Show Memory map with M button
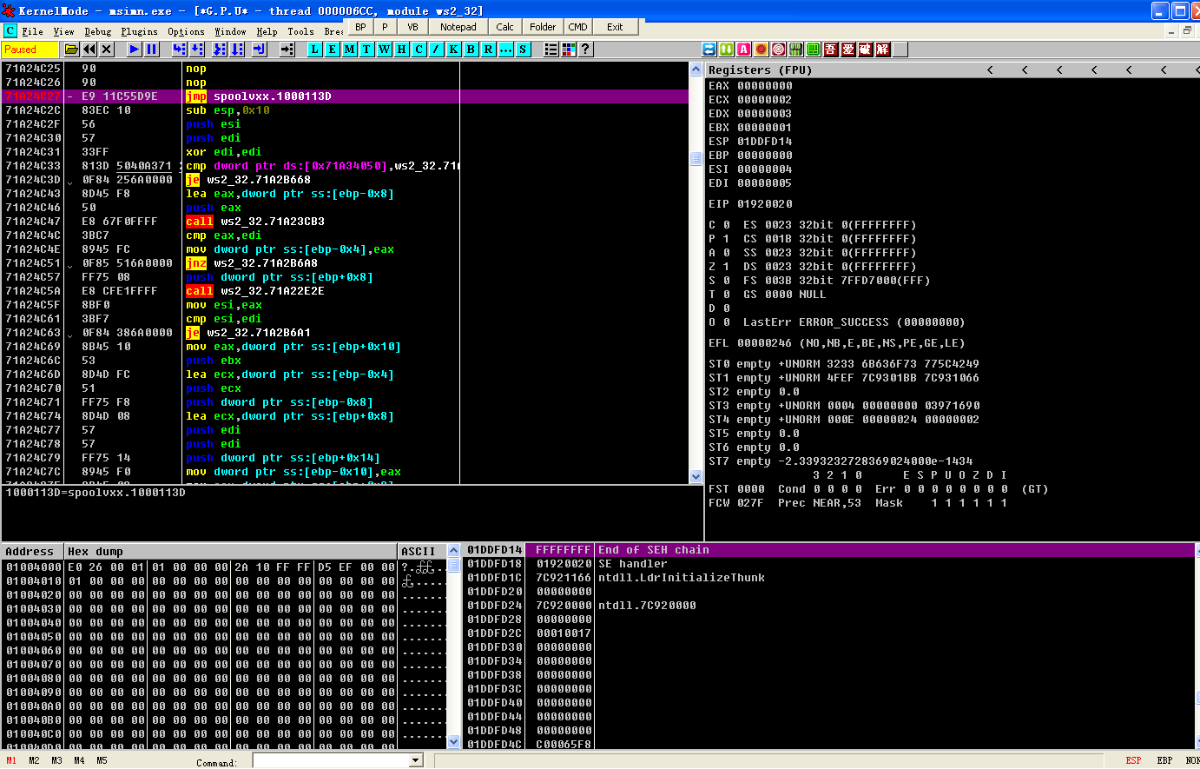The height and width of the screenshot is (769, 1200). pyautogui.click(x=349, y=49)
